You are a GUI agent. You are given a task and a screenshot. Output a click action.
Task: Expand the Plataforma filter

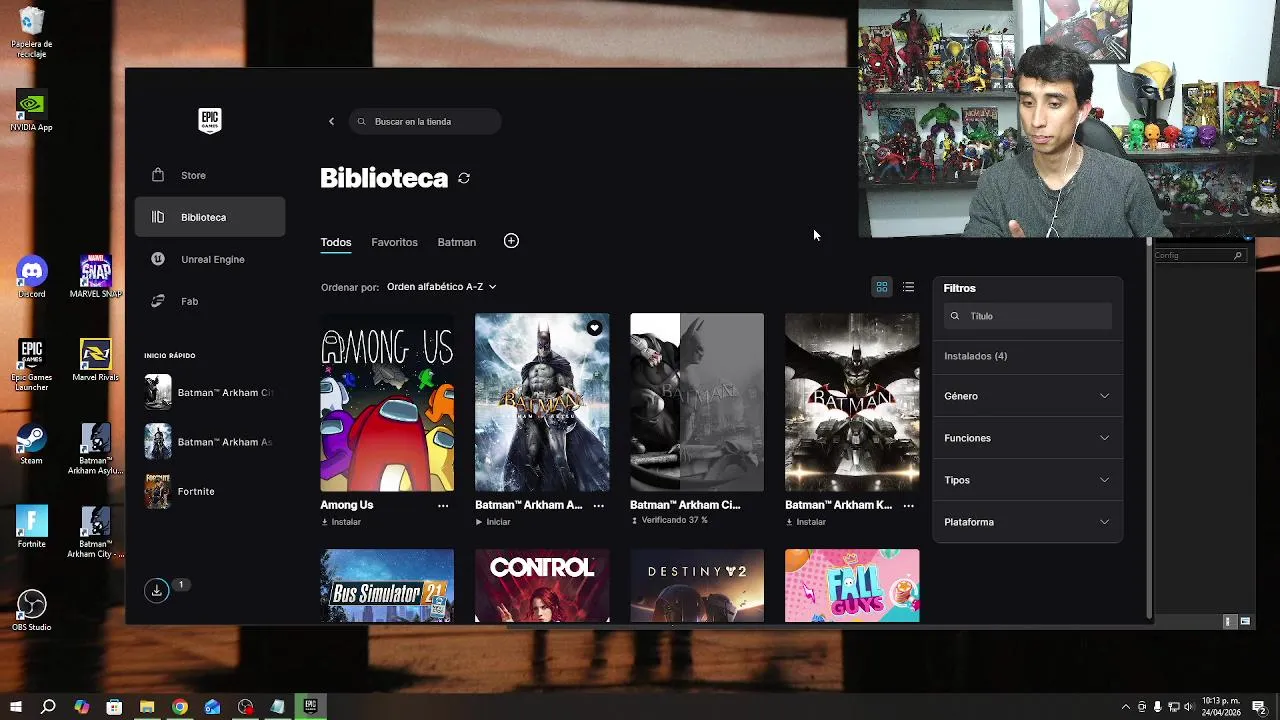pyautogui.click(x=1027, y=522)
